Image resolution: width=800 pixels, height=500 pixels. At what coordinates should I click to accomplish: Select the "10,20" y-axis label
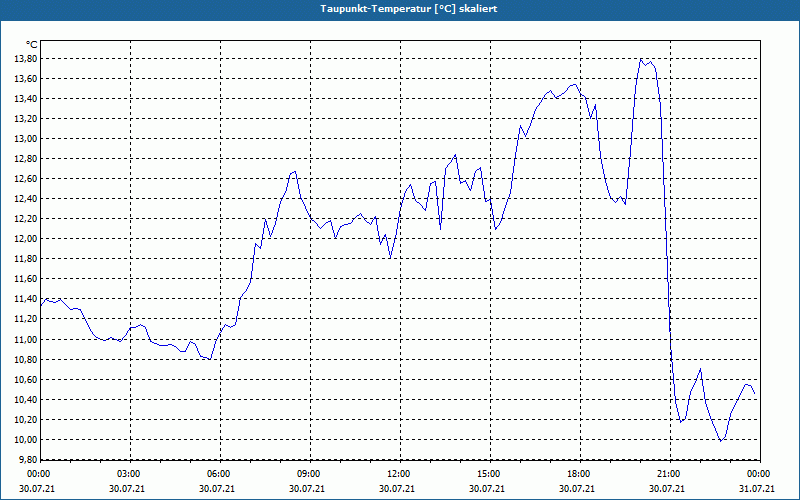pyautogui.click(x=26, y=419)
